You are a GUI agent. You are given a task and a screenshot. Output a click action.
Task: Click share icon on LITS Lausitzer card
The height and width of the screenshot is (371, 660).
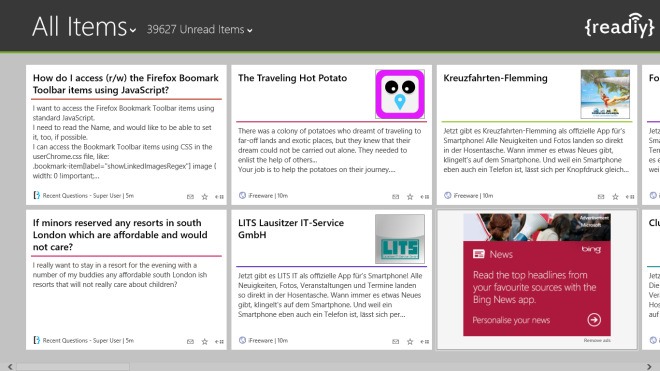425,342
